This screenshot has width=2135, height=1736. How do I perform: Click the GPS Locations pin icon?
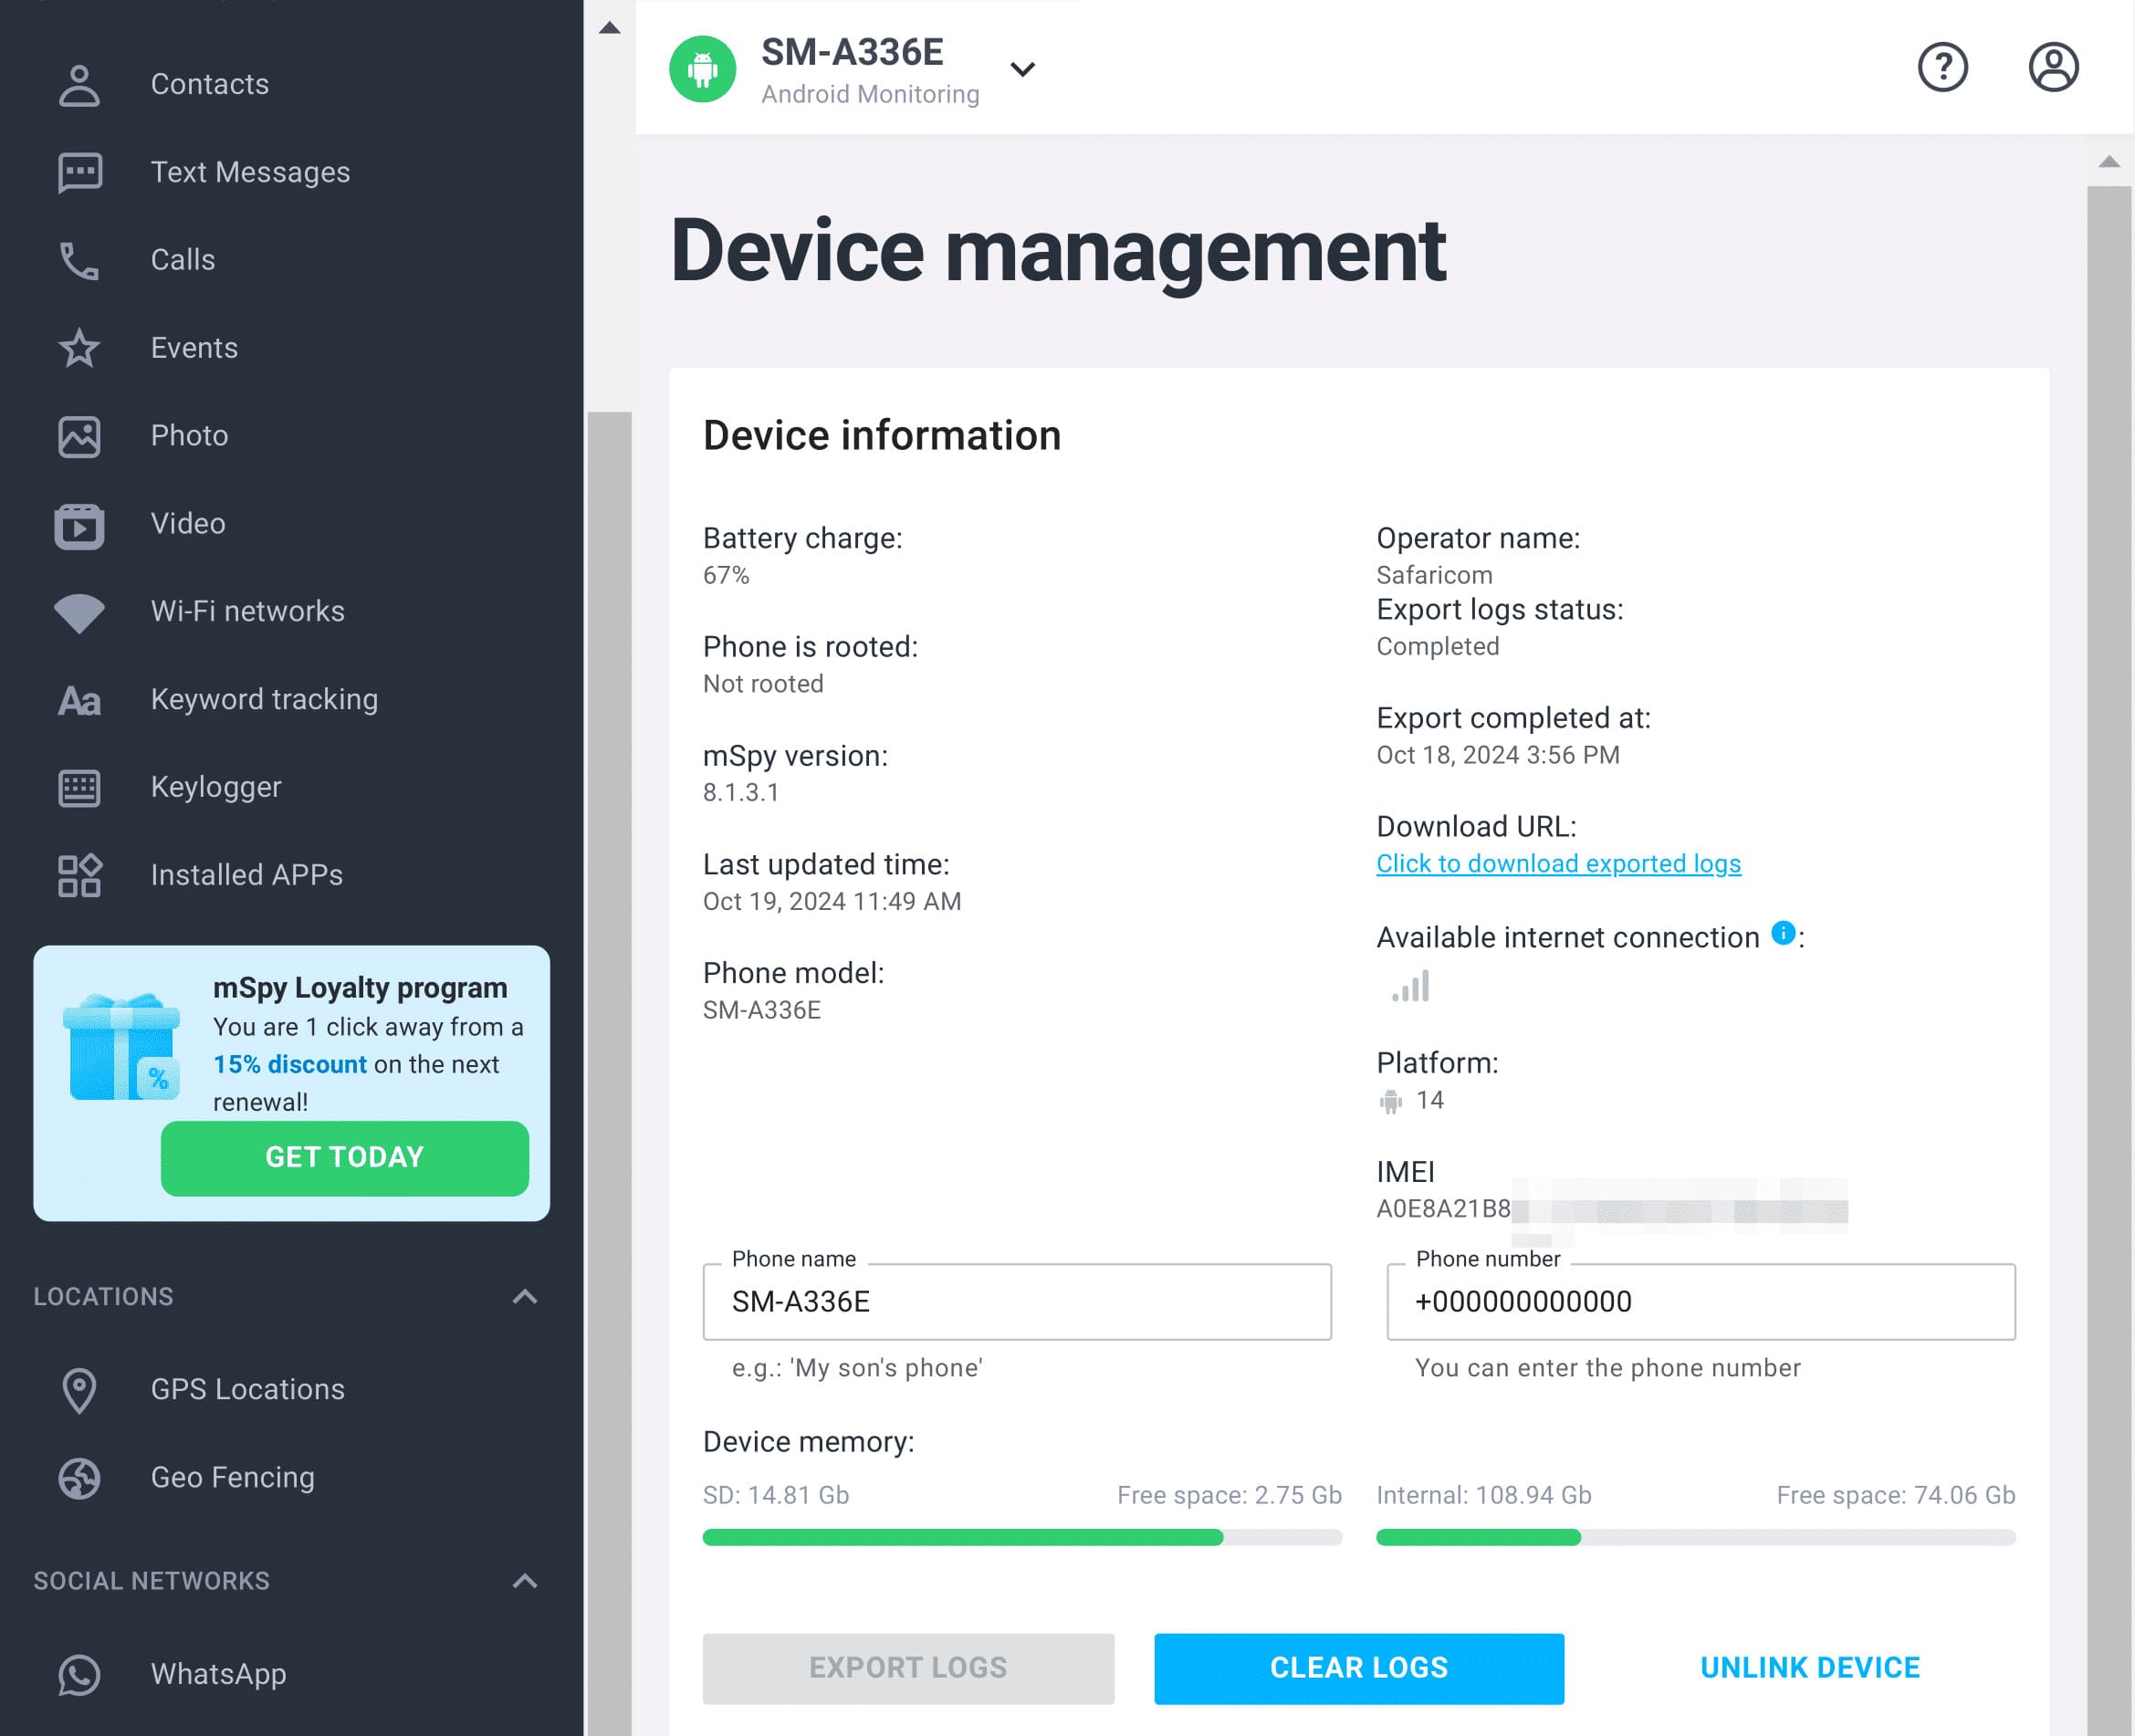[79, 1390]
